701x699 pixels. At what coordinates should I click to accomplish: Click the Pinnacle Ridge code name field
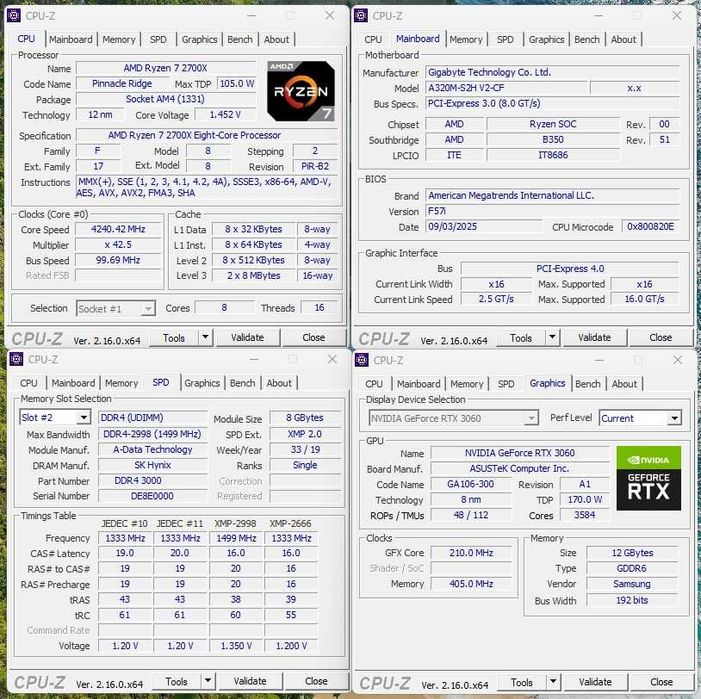(x=122, y=84)
